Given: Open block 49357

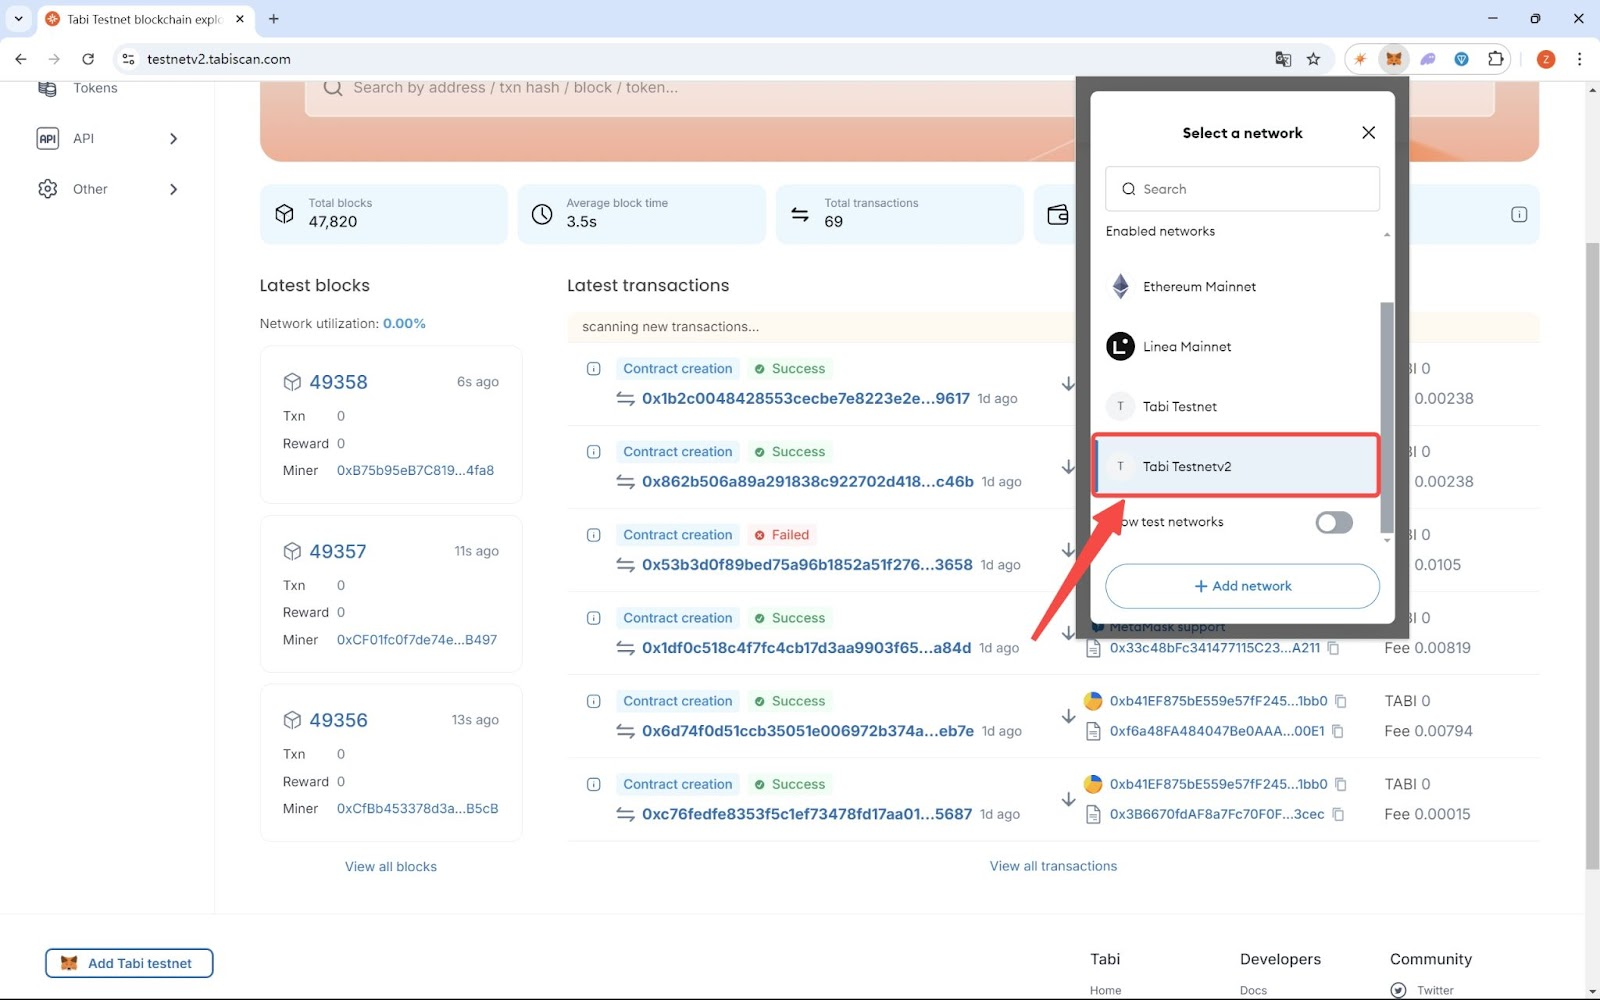Looking at the screenshot, I should pyautogui.click(x=338, y=551).
